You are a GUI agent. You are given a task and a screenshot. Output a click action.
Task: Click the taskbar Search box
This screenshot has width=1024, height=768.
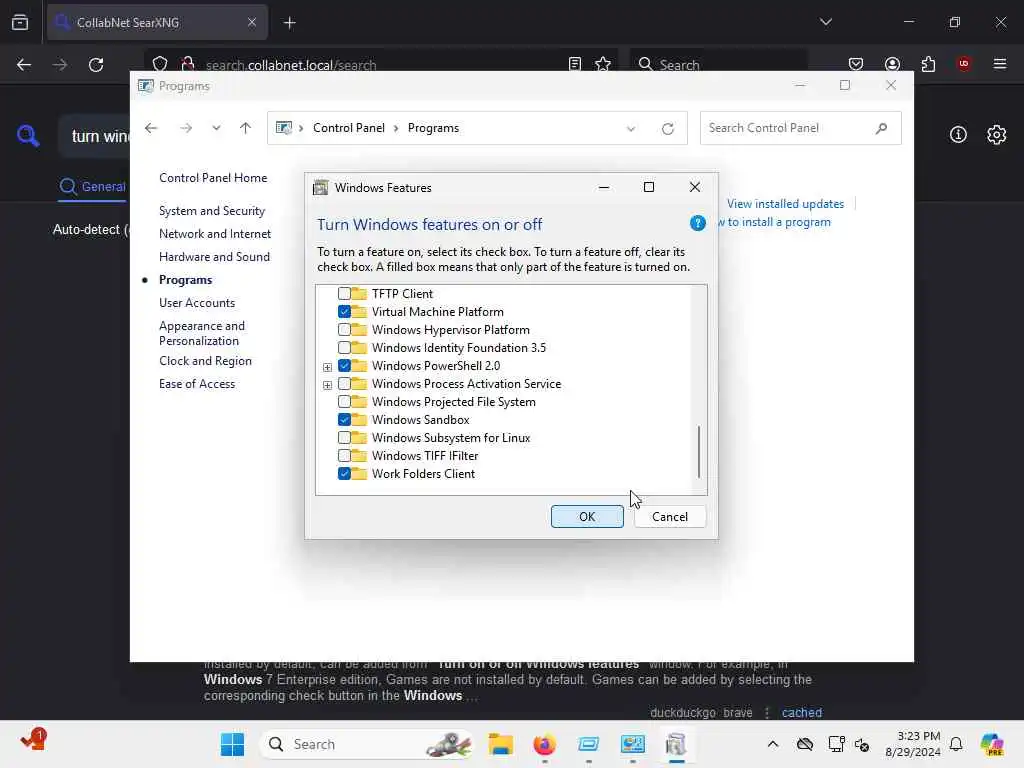[x=367, y=744]
